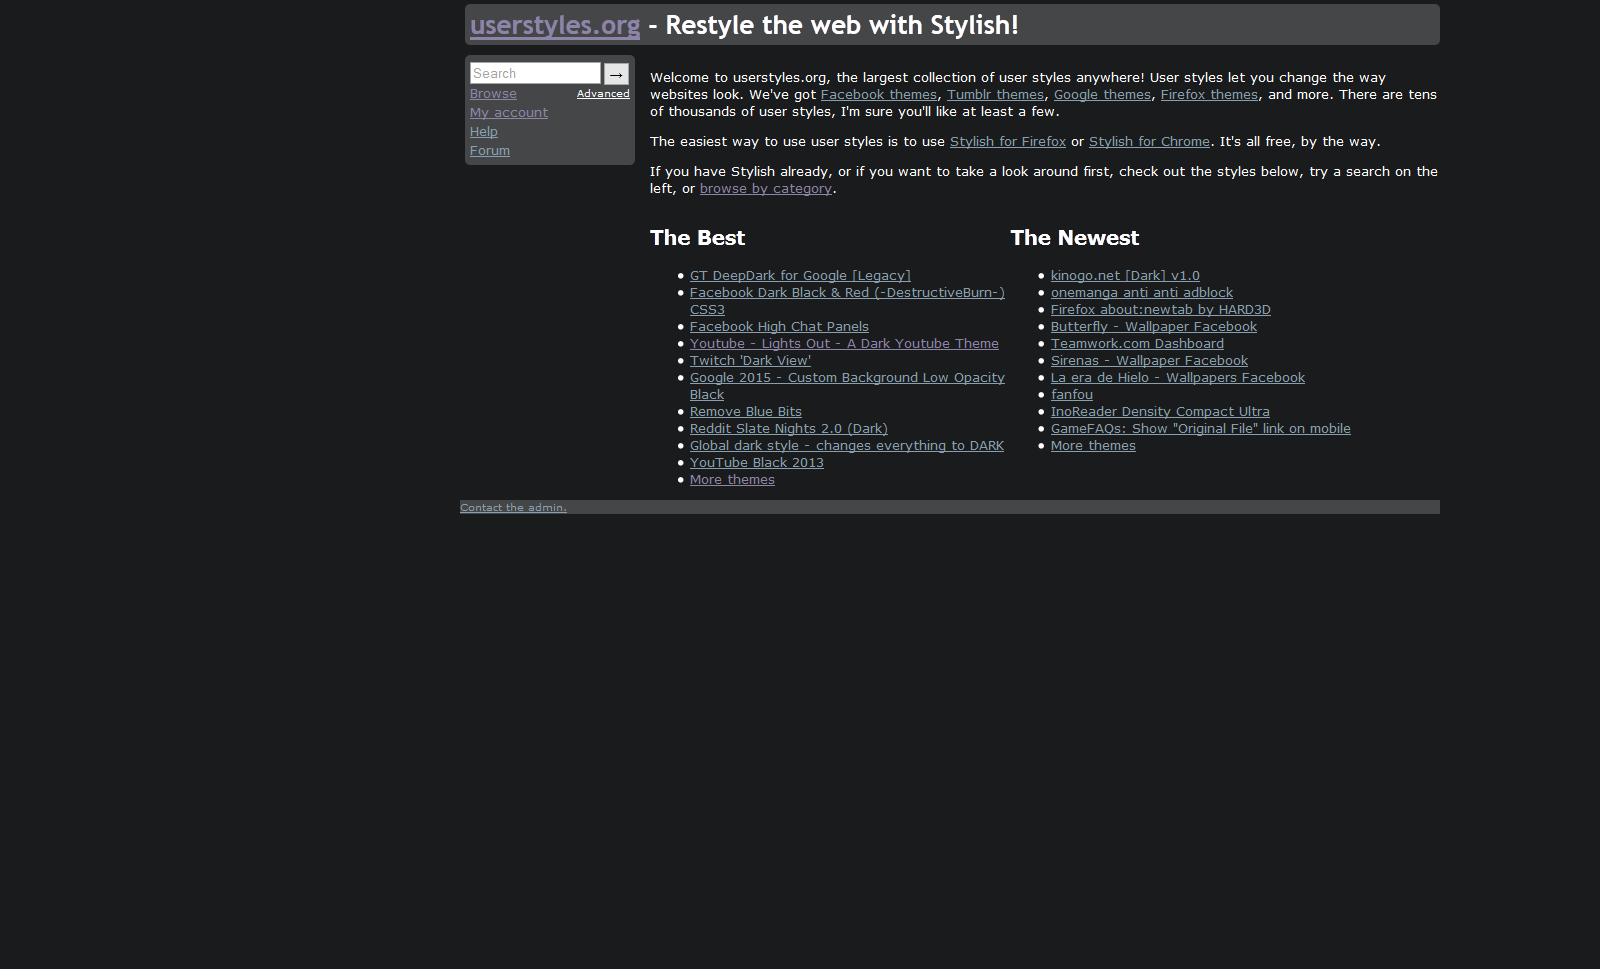The image size is (1600, 969).
Task: Open the Help page link
Action: 484,132
